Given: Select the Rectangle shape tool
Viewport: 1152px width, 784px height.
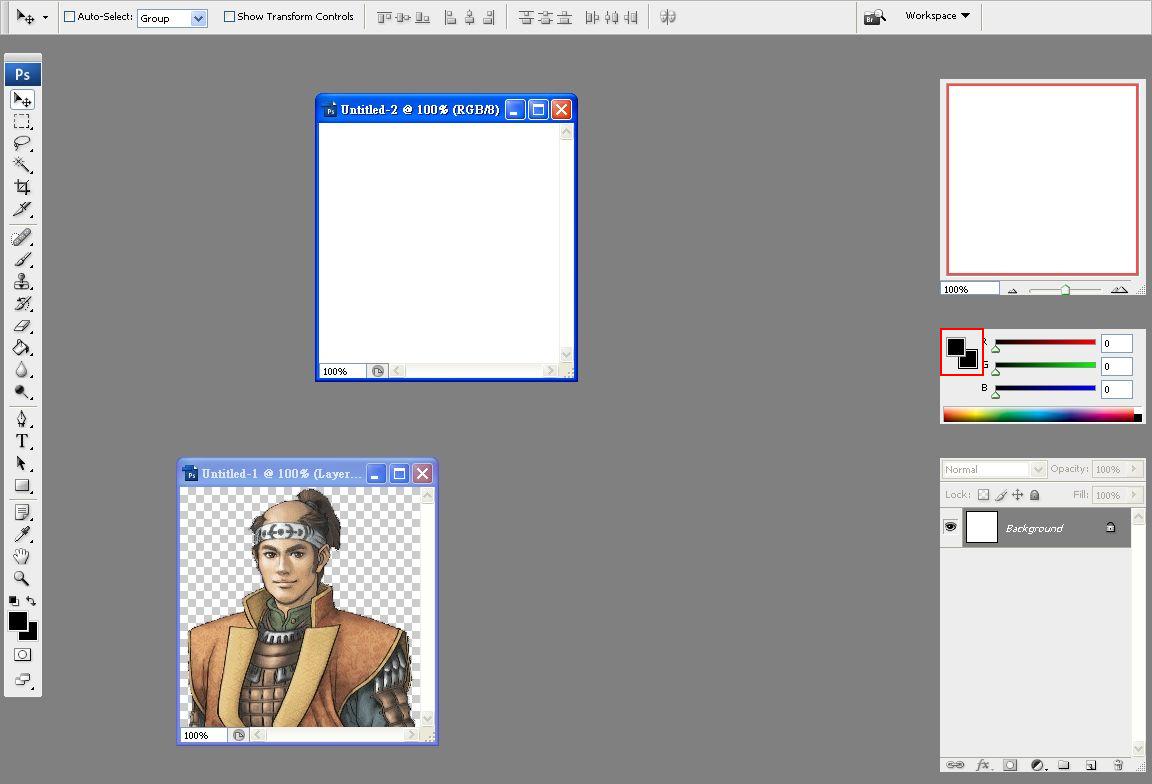Looking at the screenshot, I should pos(22,485).
